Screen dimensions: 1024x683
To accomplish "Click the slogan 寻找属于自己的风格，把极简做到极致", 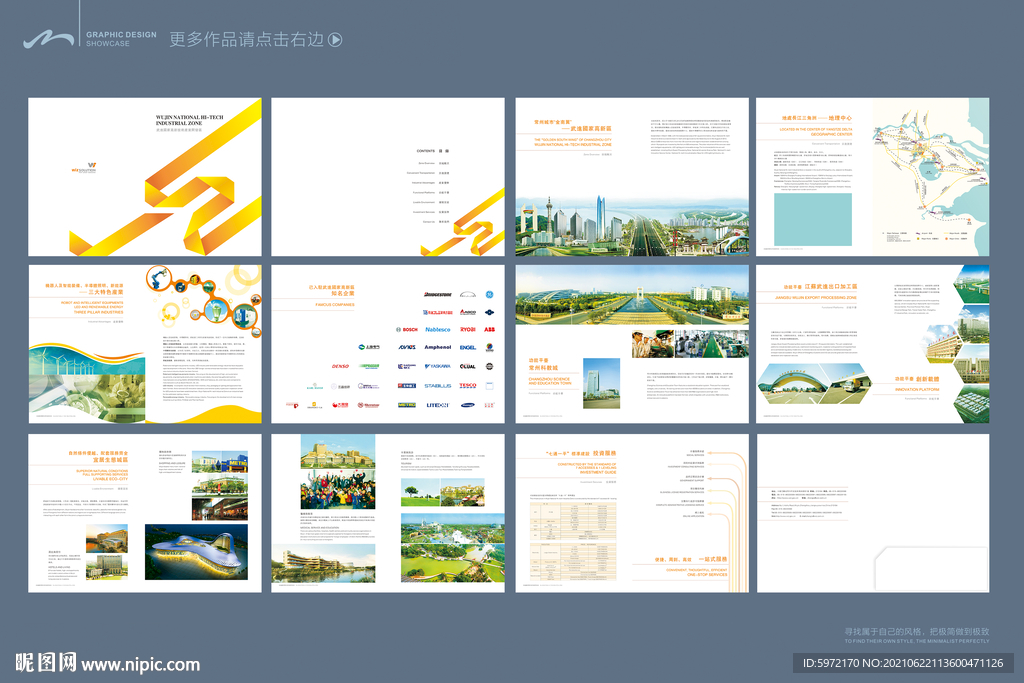I will coord(917,632).
